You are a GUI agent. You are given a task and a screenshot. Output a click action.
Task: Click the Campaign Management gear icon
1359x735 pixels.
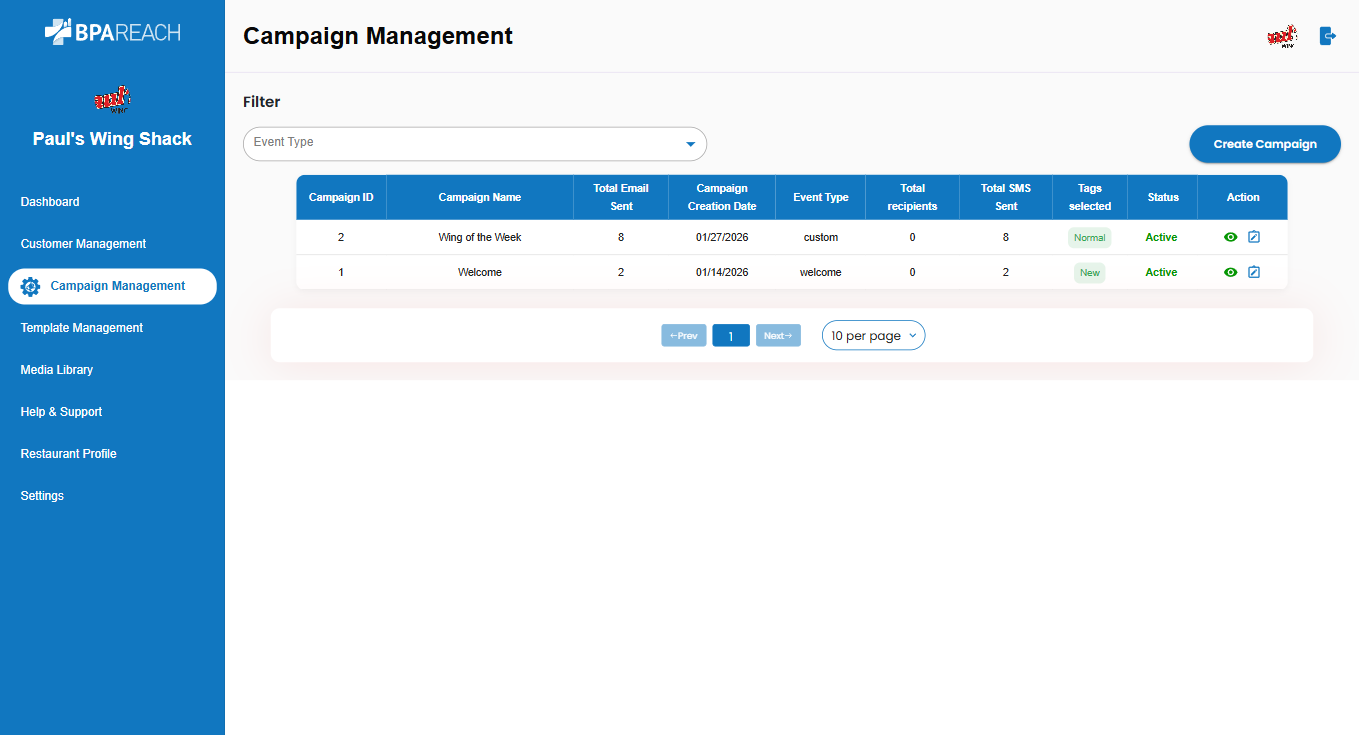pyautogui.click(x=30, y=286)
